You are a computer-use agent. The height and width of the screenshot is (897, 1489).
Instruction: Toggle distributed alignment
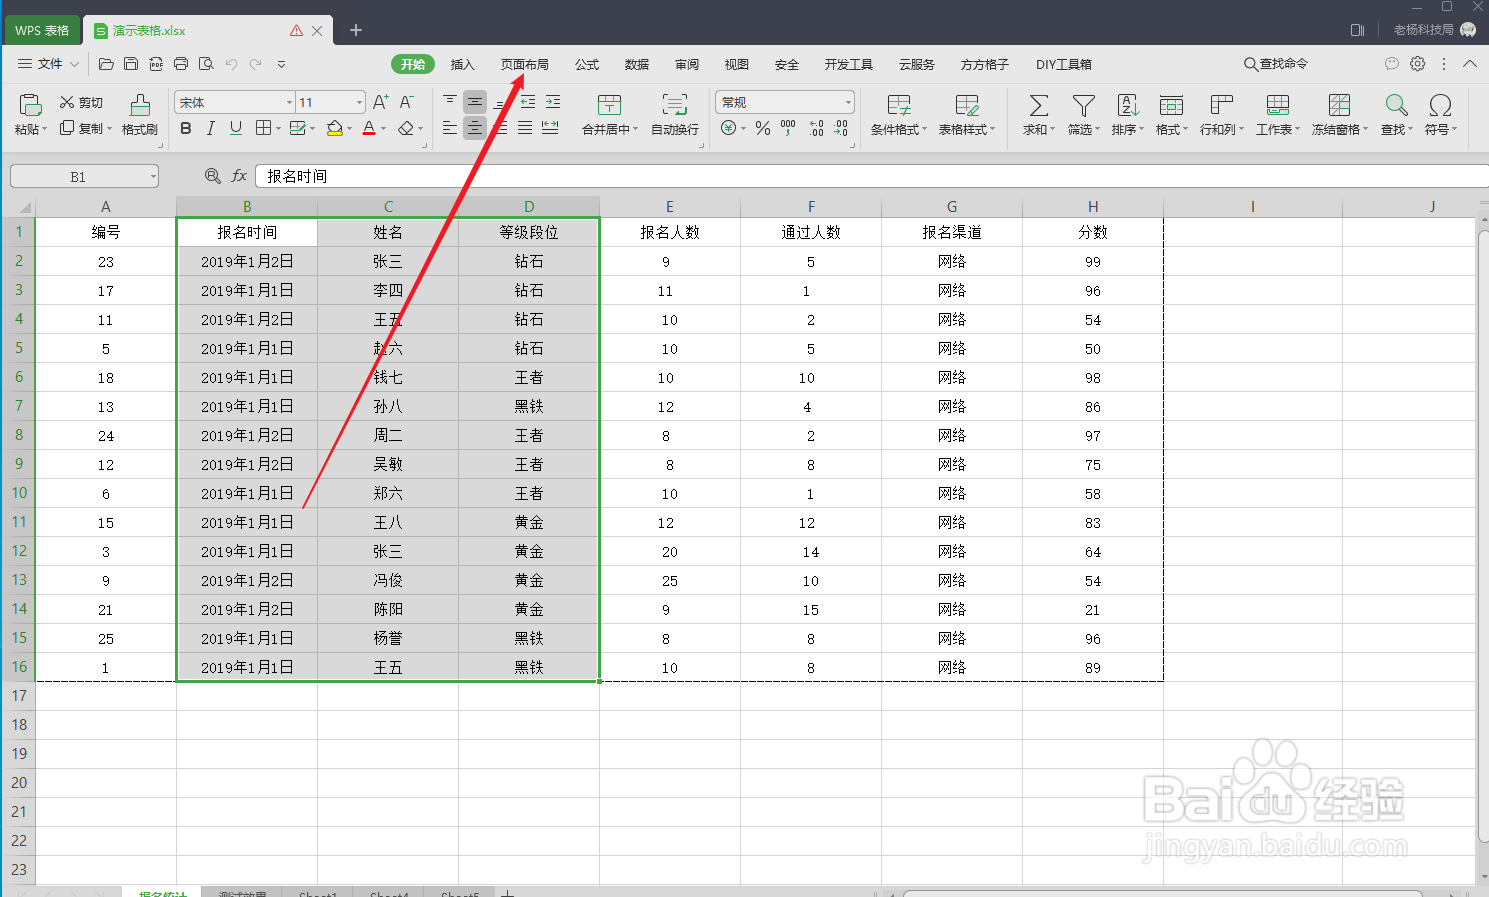click(550, 128)
